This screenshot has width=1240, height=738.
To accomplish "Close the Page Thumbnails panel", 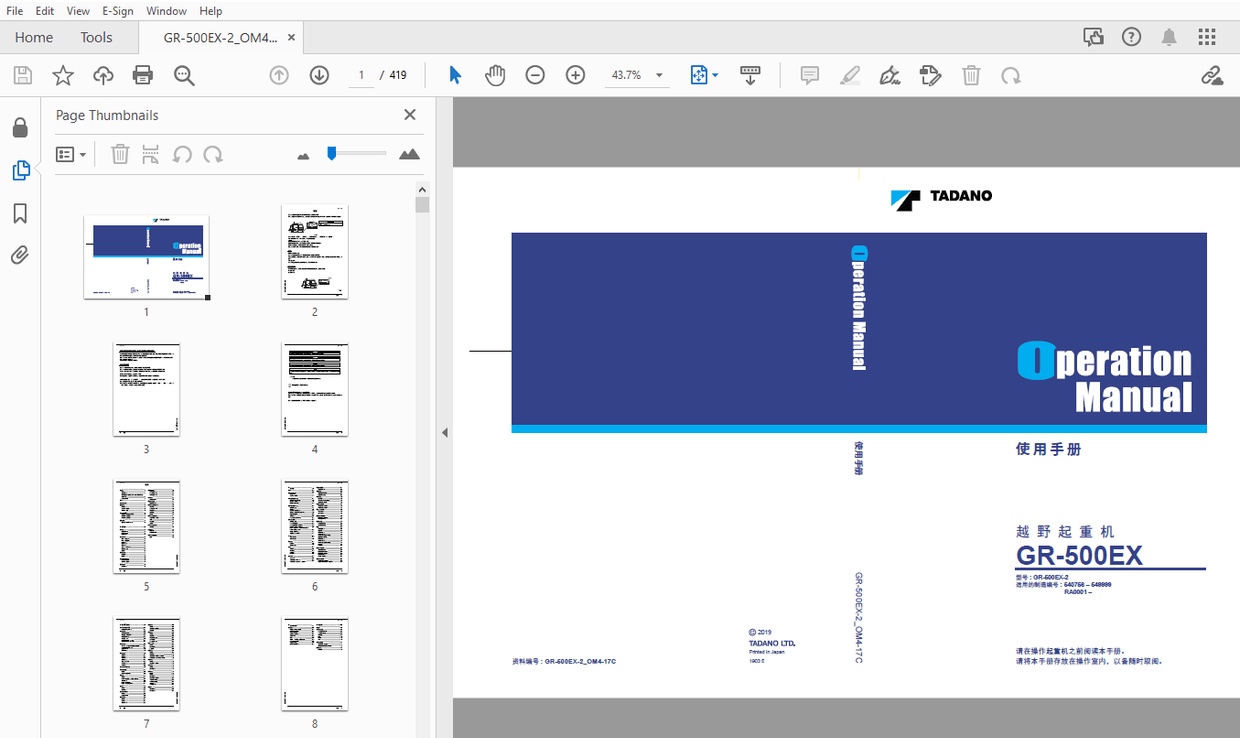I will (409, 115).
